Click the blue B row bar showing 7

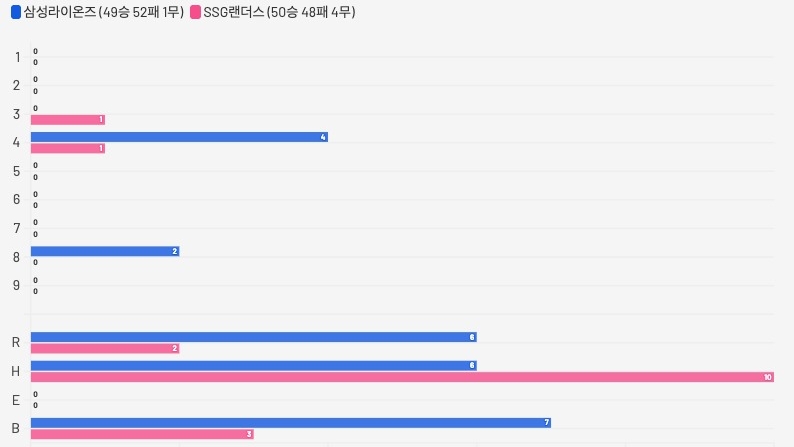(x=291, y=423)
